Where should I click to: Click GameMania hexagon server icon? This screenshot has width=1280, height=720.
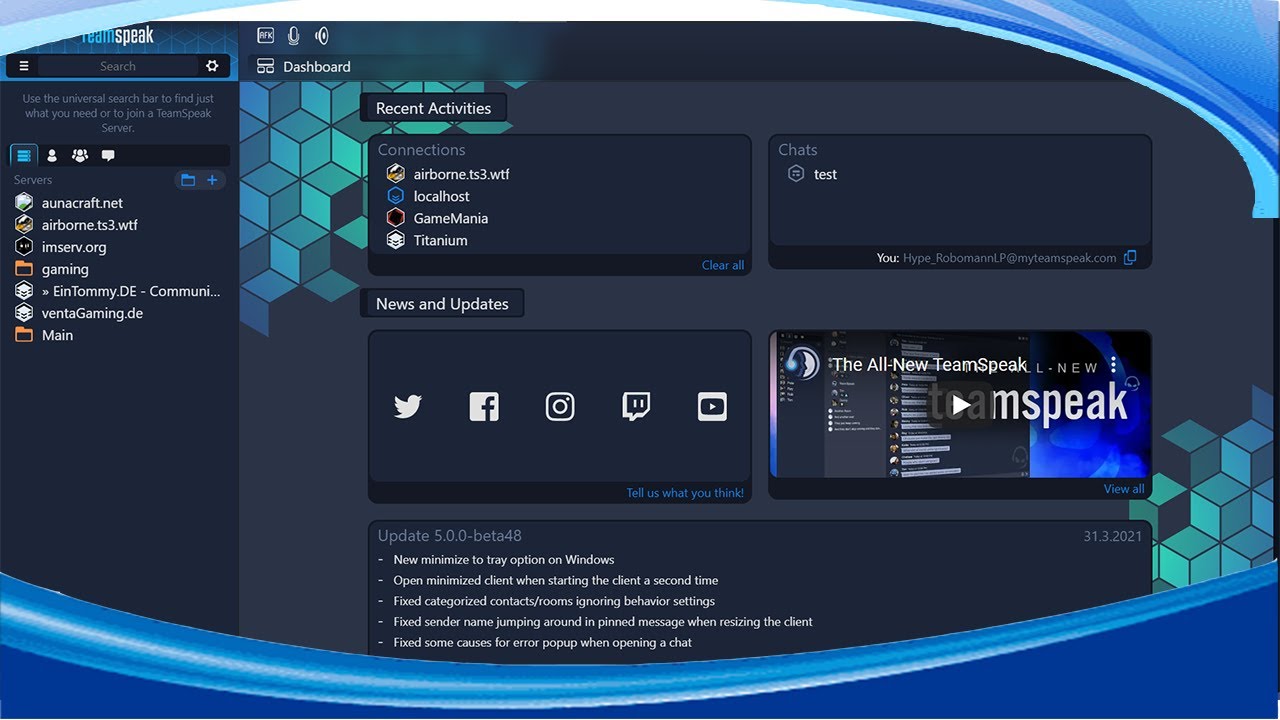(x=396, y=218)
